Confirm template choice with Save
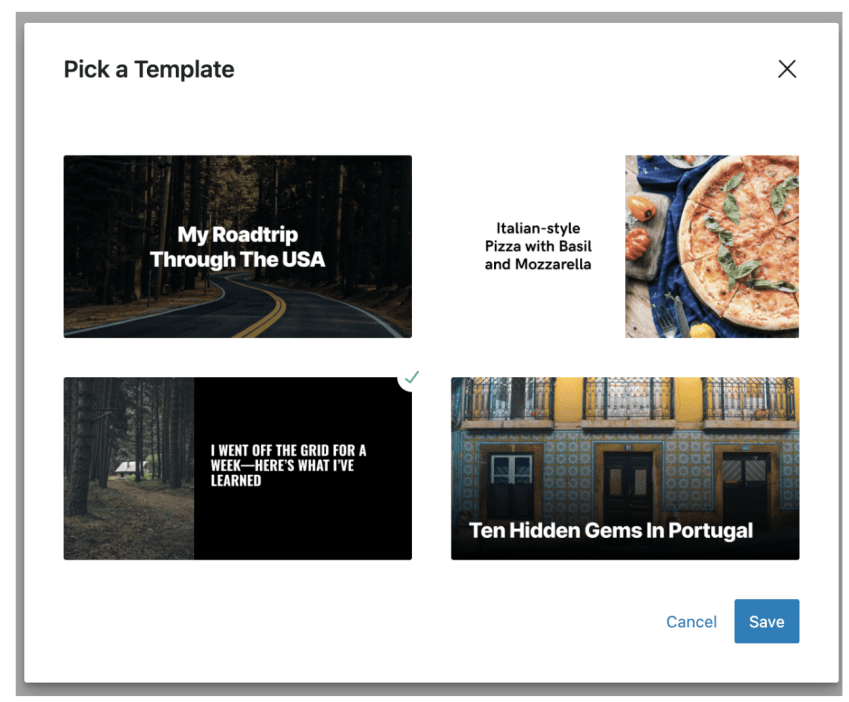 [766, 621]
